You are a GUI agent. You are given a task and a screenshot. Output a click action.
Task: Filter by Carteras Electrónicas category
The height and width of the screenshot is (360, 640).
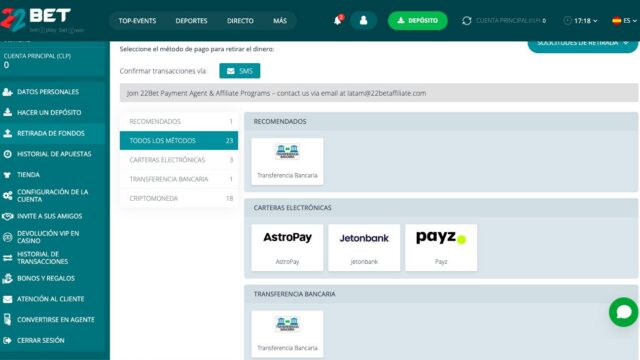click(x=179, y=160)
